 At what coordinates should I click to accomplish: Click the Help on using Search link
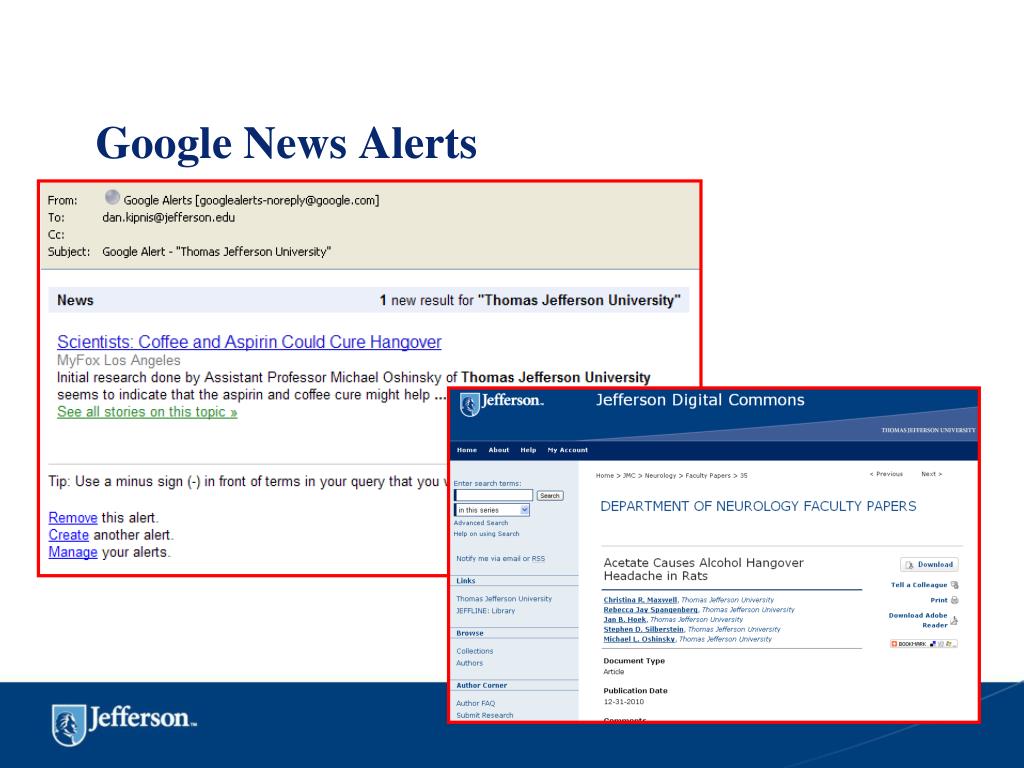[x=487, y=534]
